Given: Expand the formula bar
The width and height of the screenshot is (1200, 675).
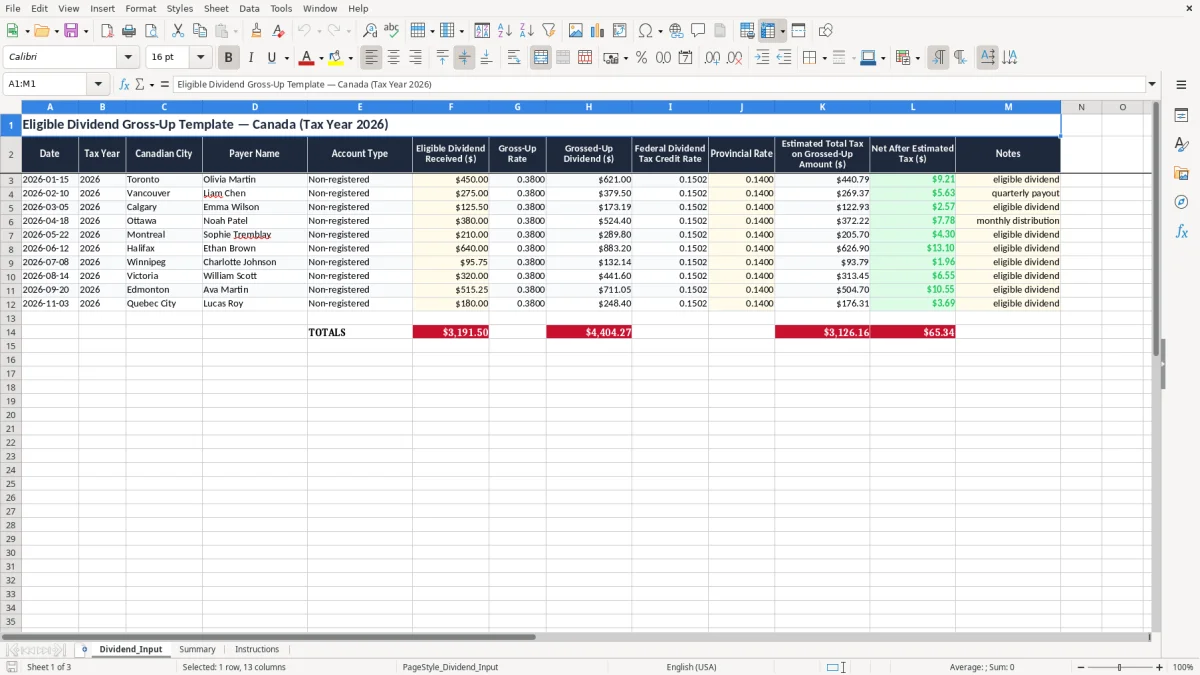Looking at the screenshot, I should pos(1152,84).
